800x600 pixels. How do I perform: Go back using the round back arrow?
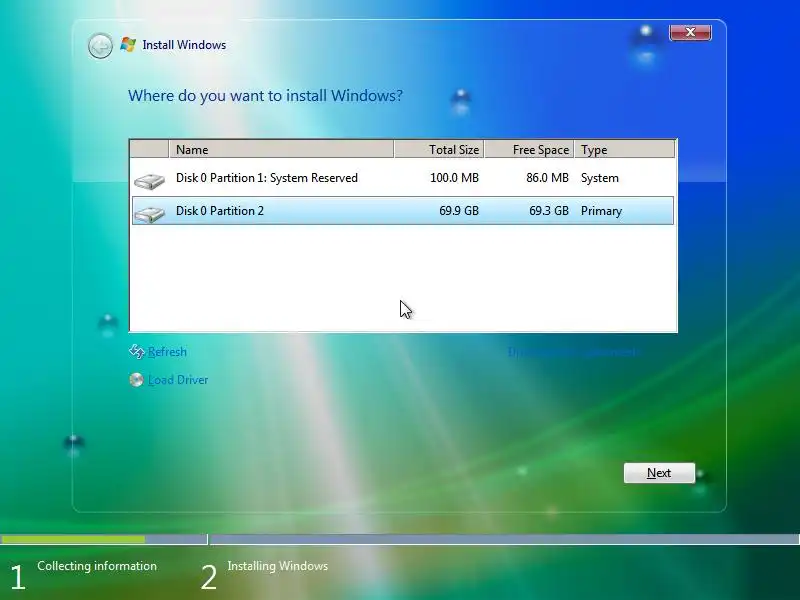[100, 46]
